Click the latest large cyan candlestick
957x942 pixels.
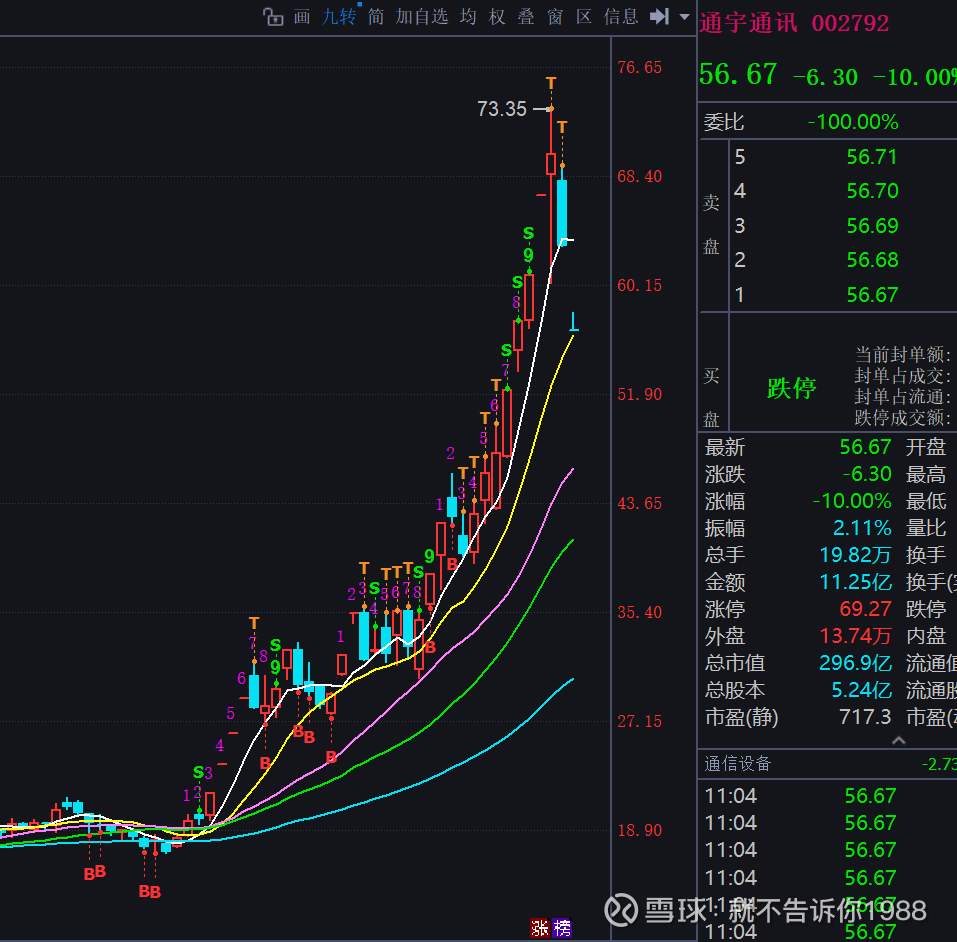coord(562,212)
